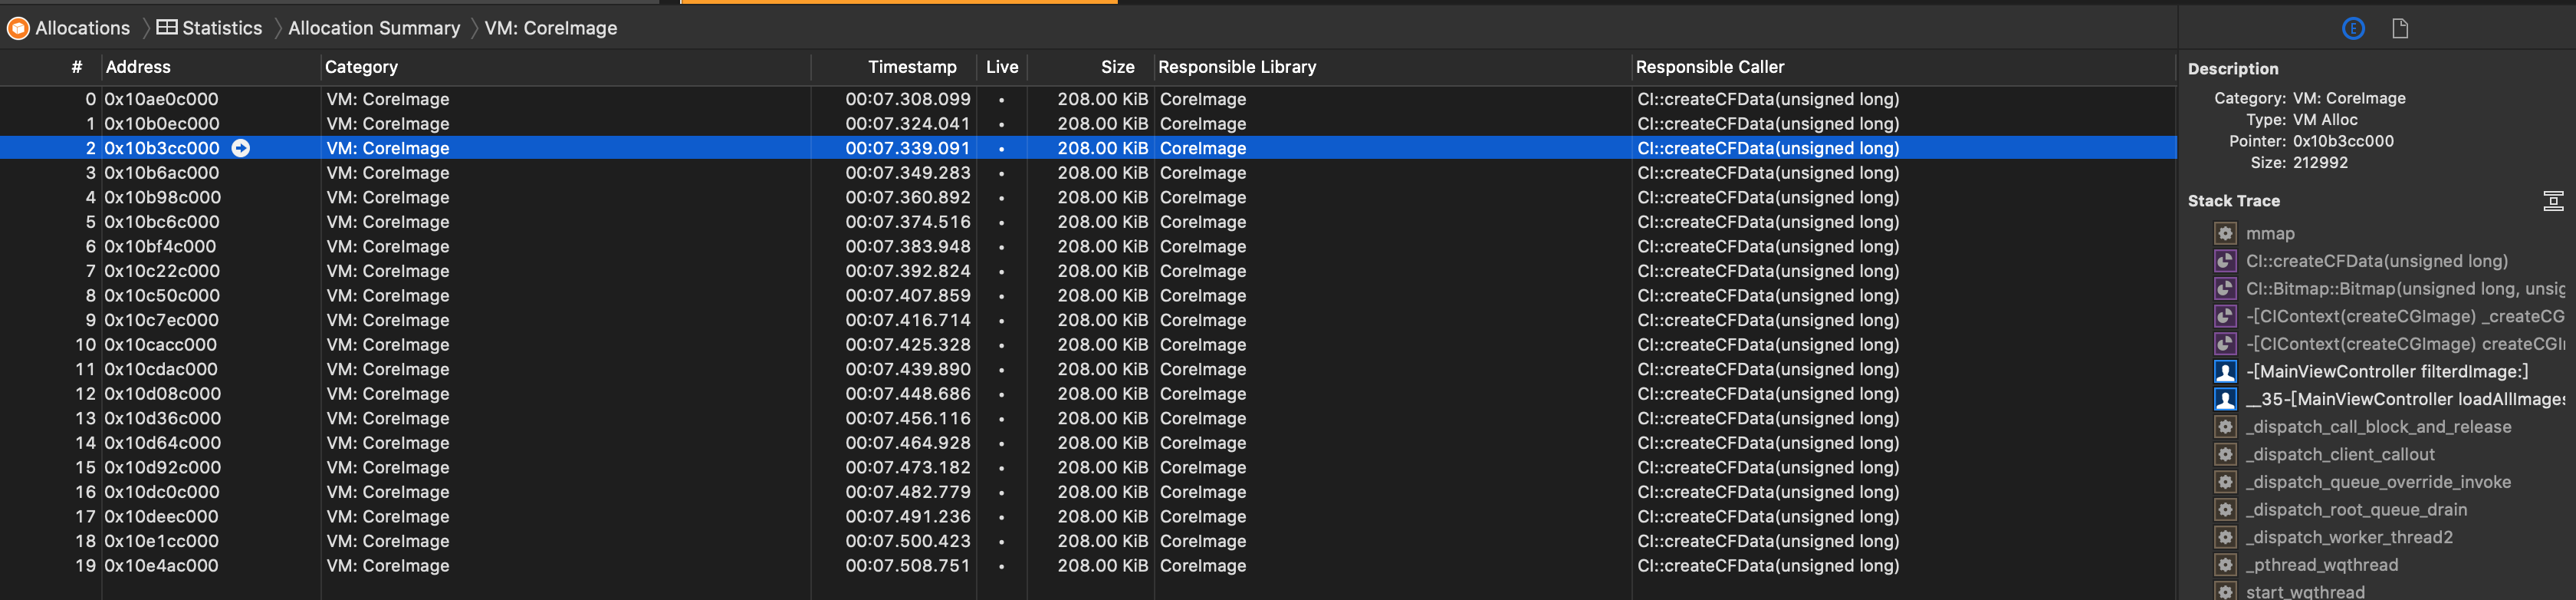Click the focus arrow beside address 0x10b3cc000
The height and width of the screenshot is (600, 2576).
coord(241,148)
